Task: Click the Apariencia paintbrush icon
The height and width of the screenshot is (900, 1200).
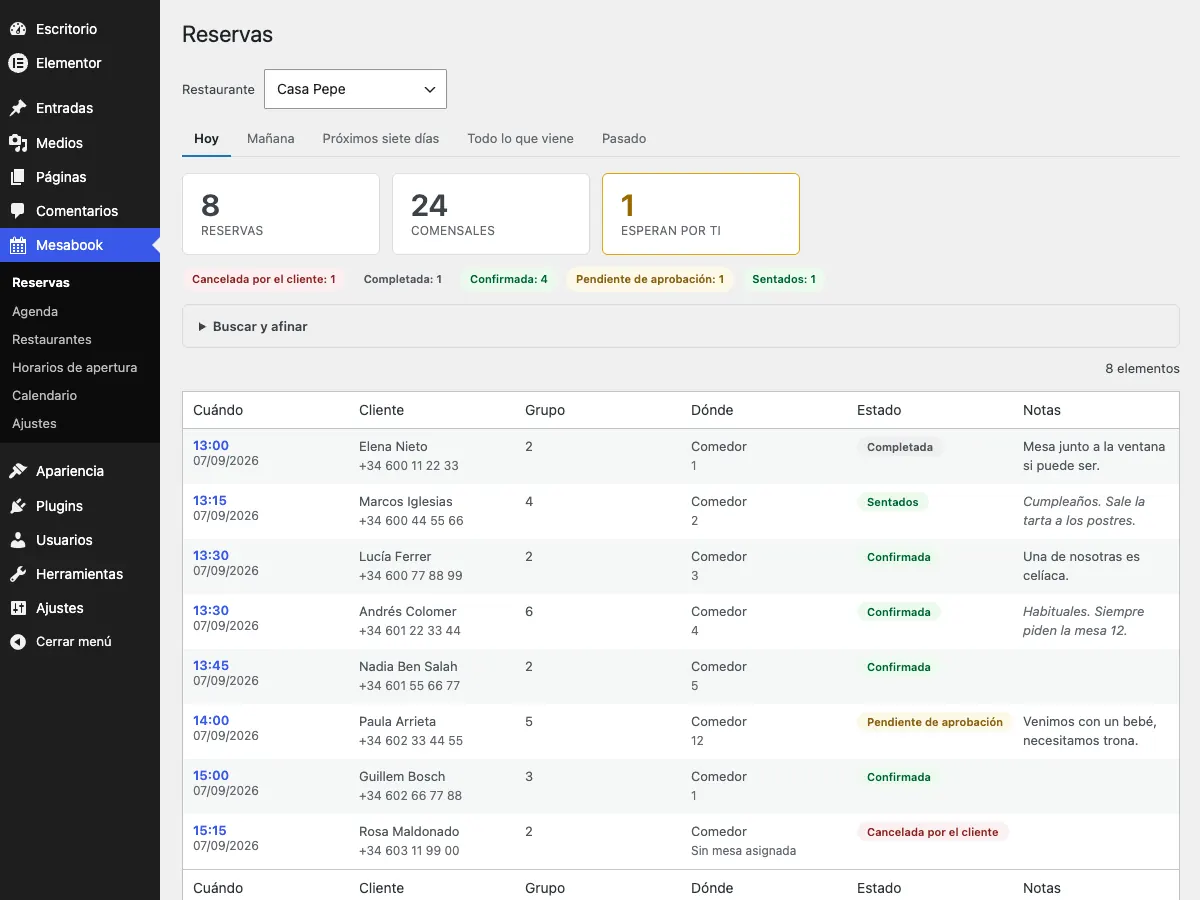Action: pyautogui.click(x=18, y=471)
